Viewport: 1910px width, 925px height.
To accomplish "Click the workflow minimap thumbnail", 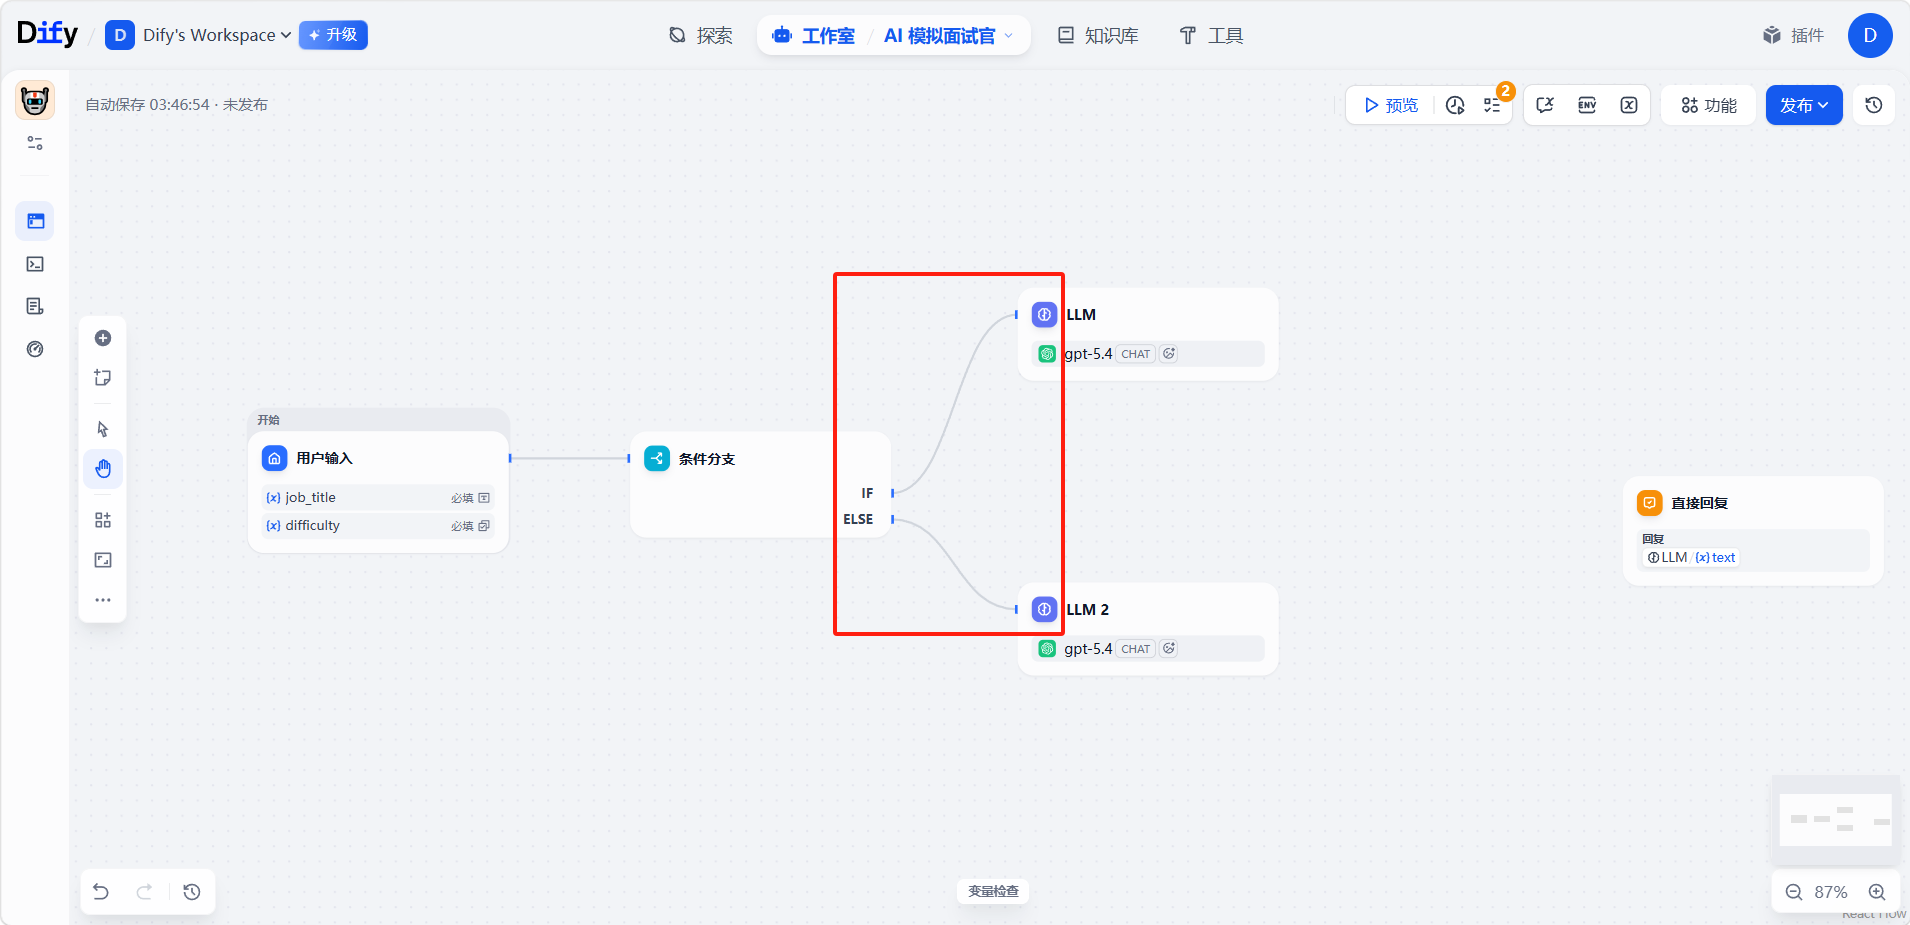I will pyautogui.click(x=1835, y=820).
